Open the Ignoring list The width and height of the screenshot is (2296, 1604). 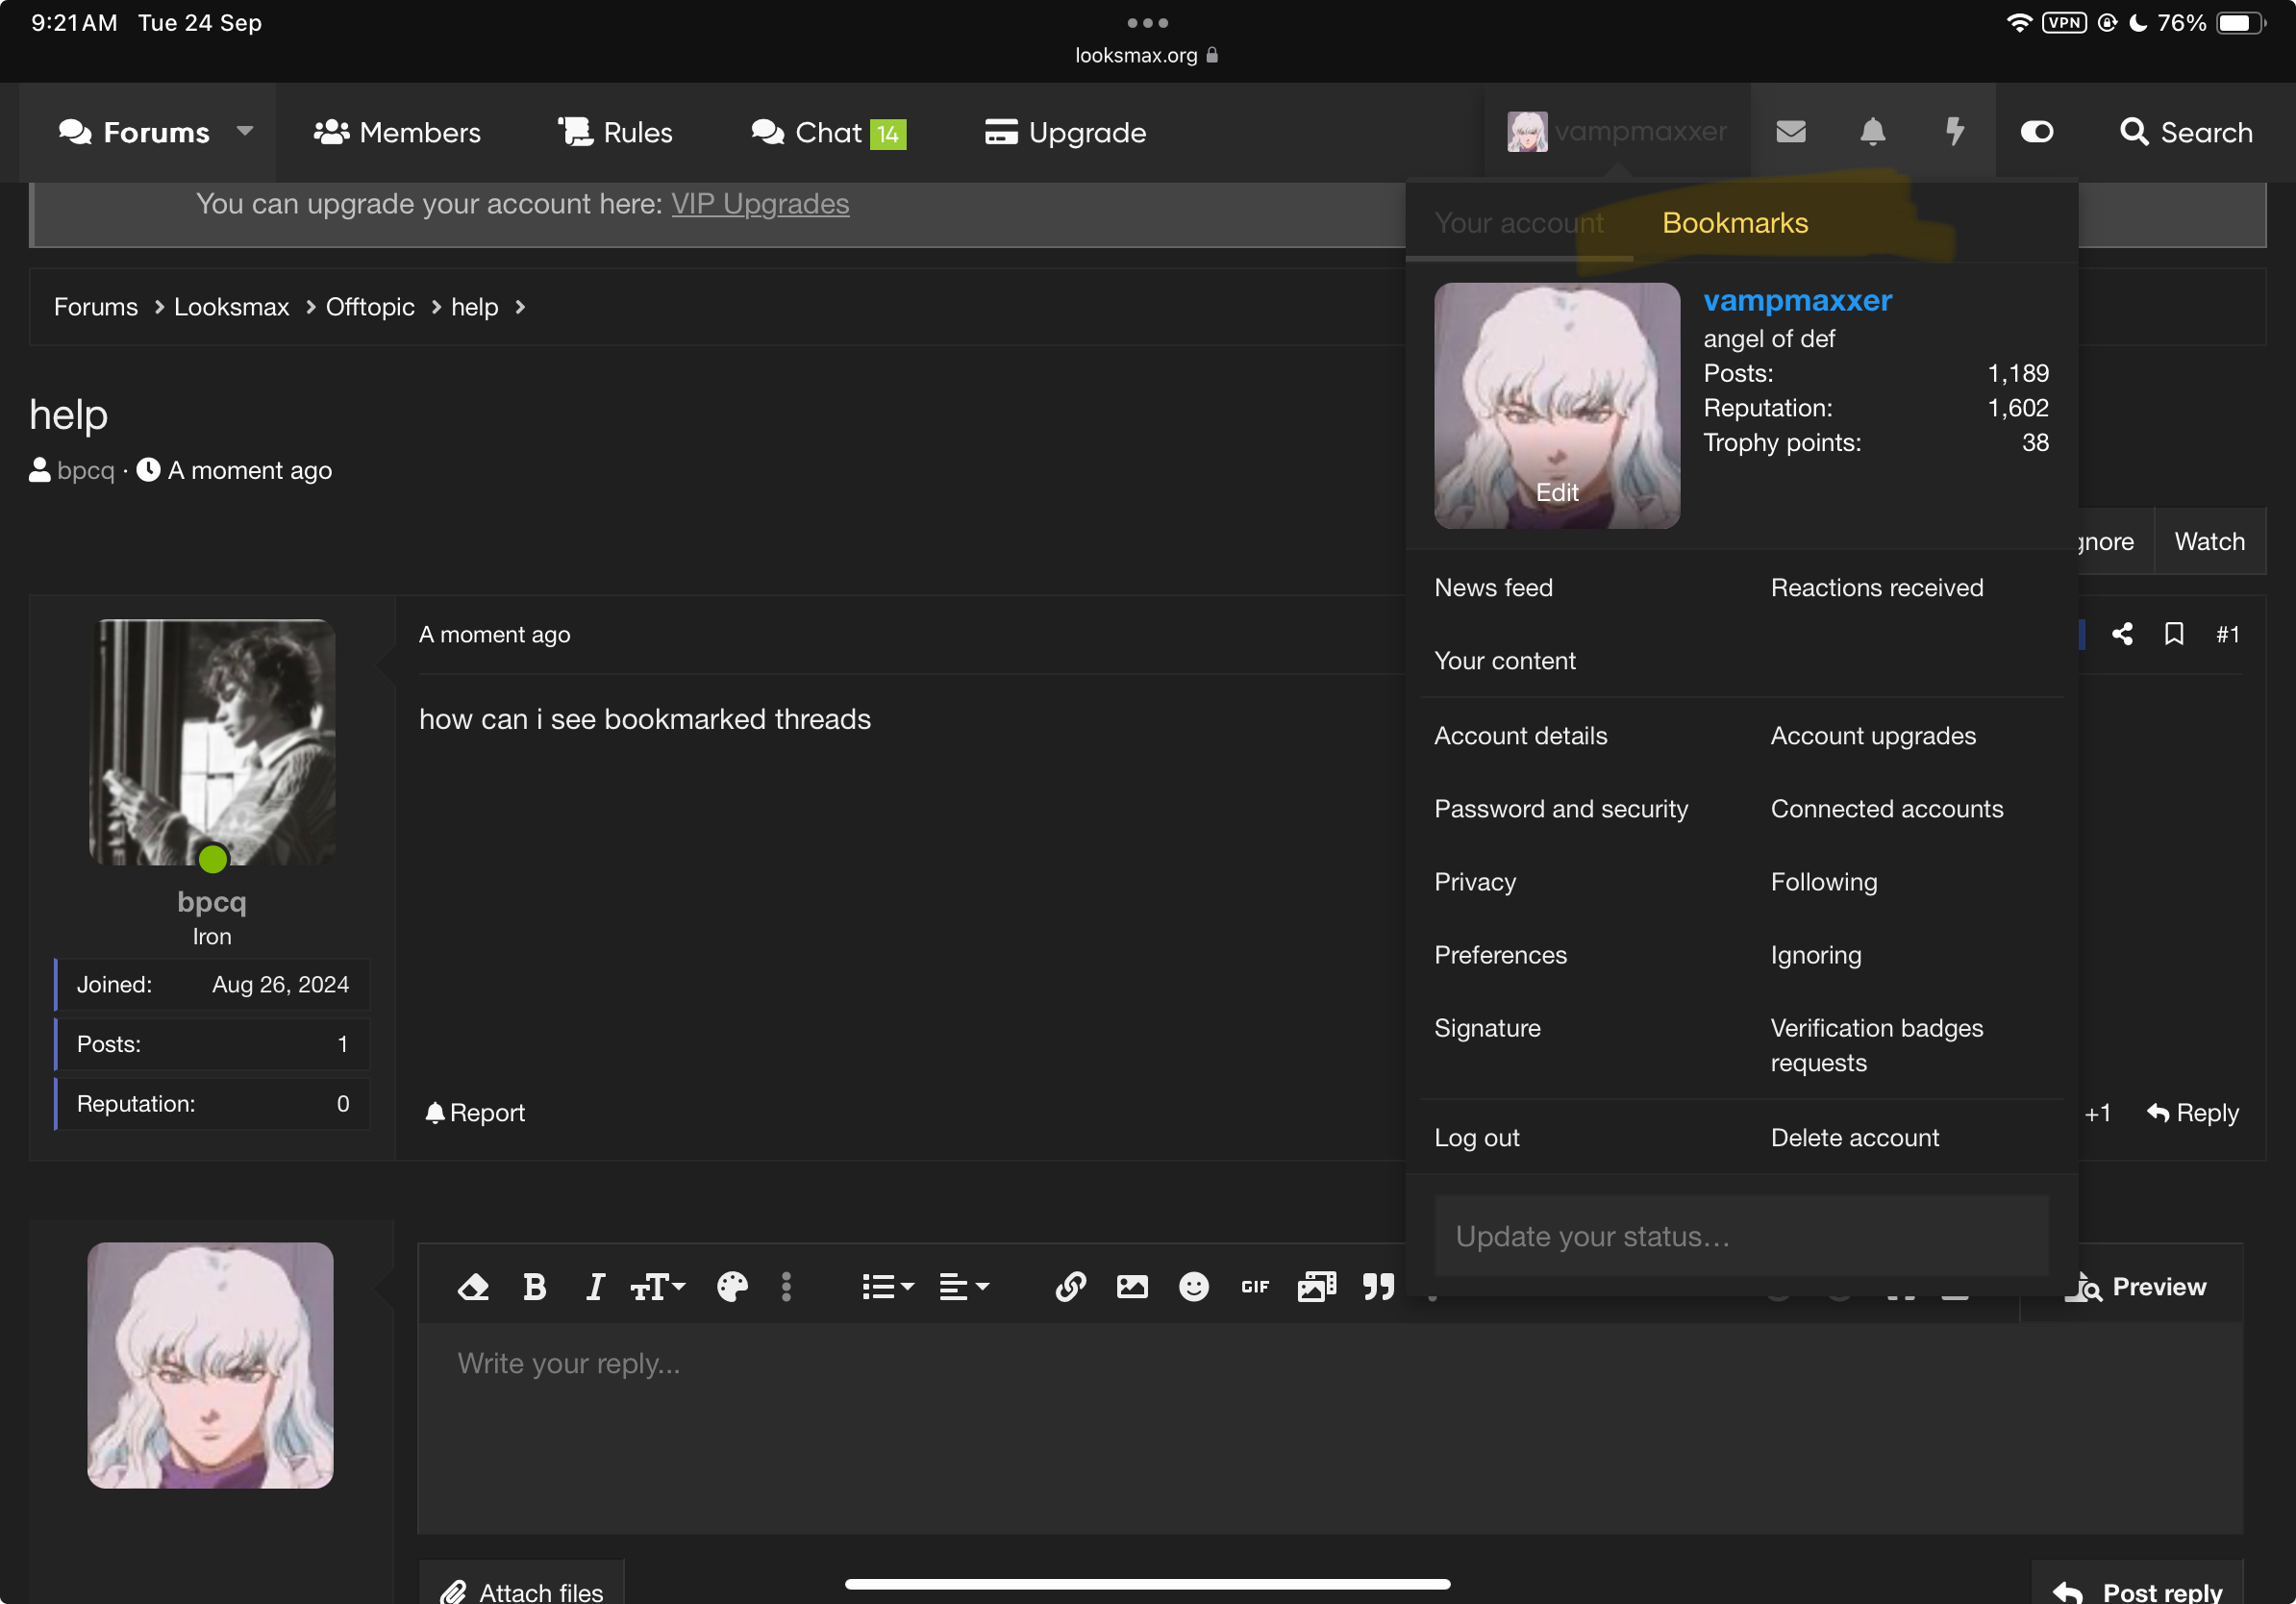[1816, 955]
